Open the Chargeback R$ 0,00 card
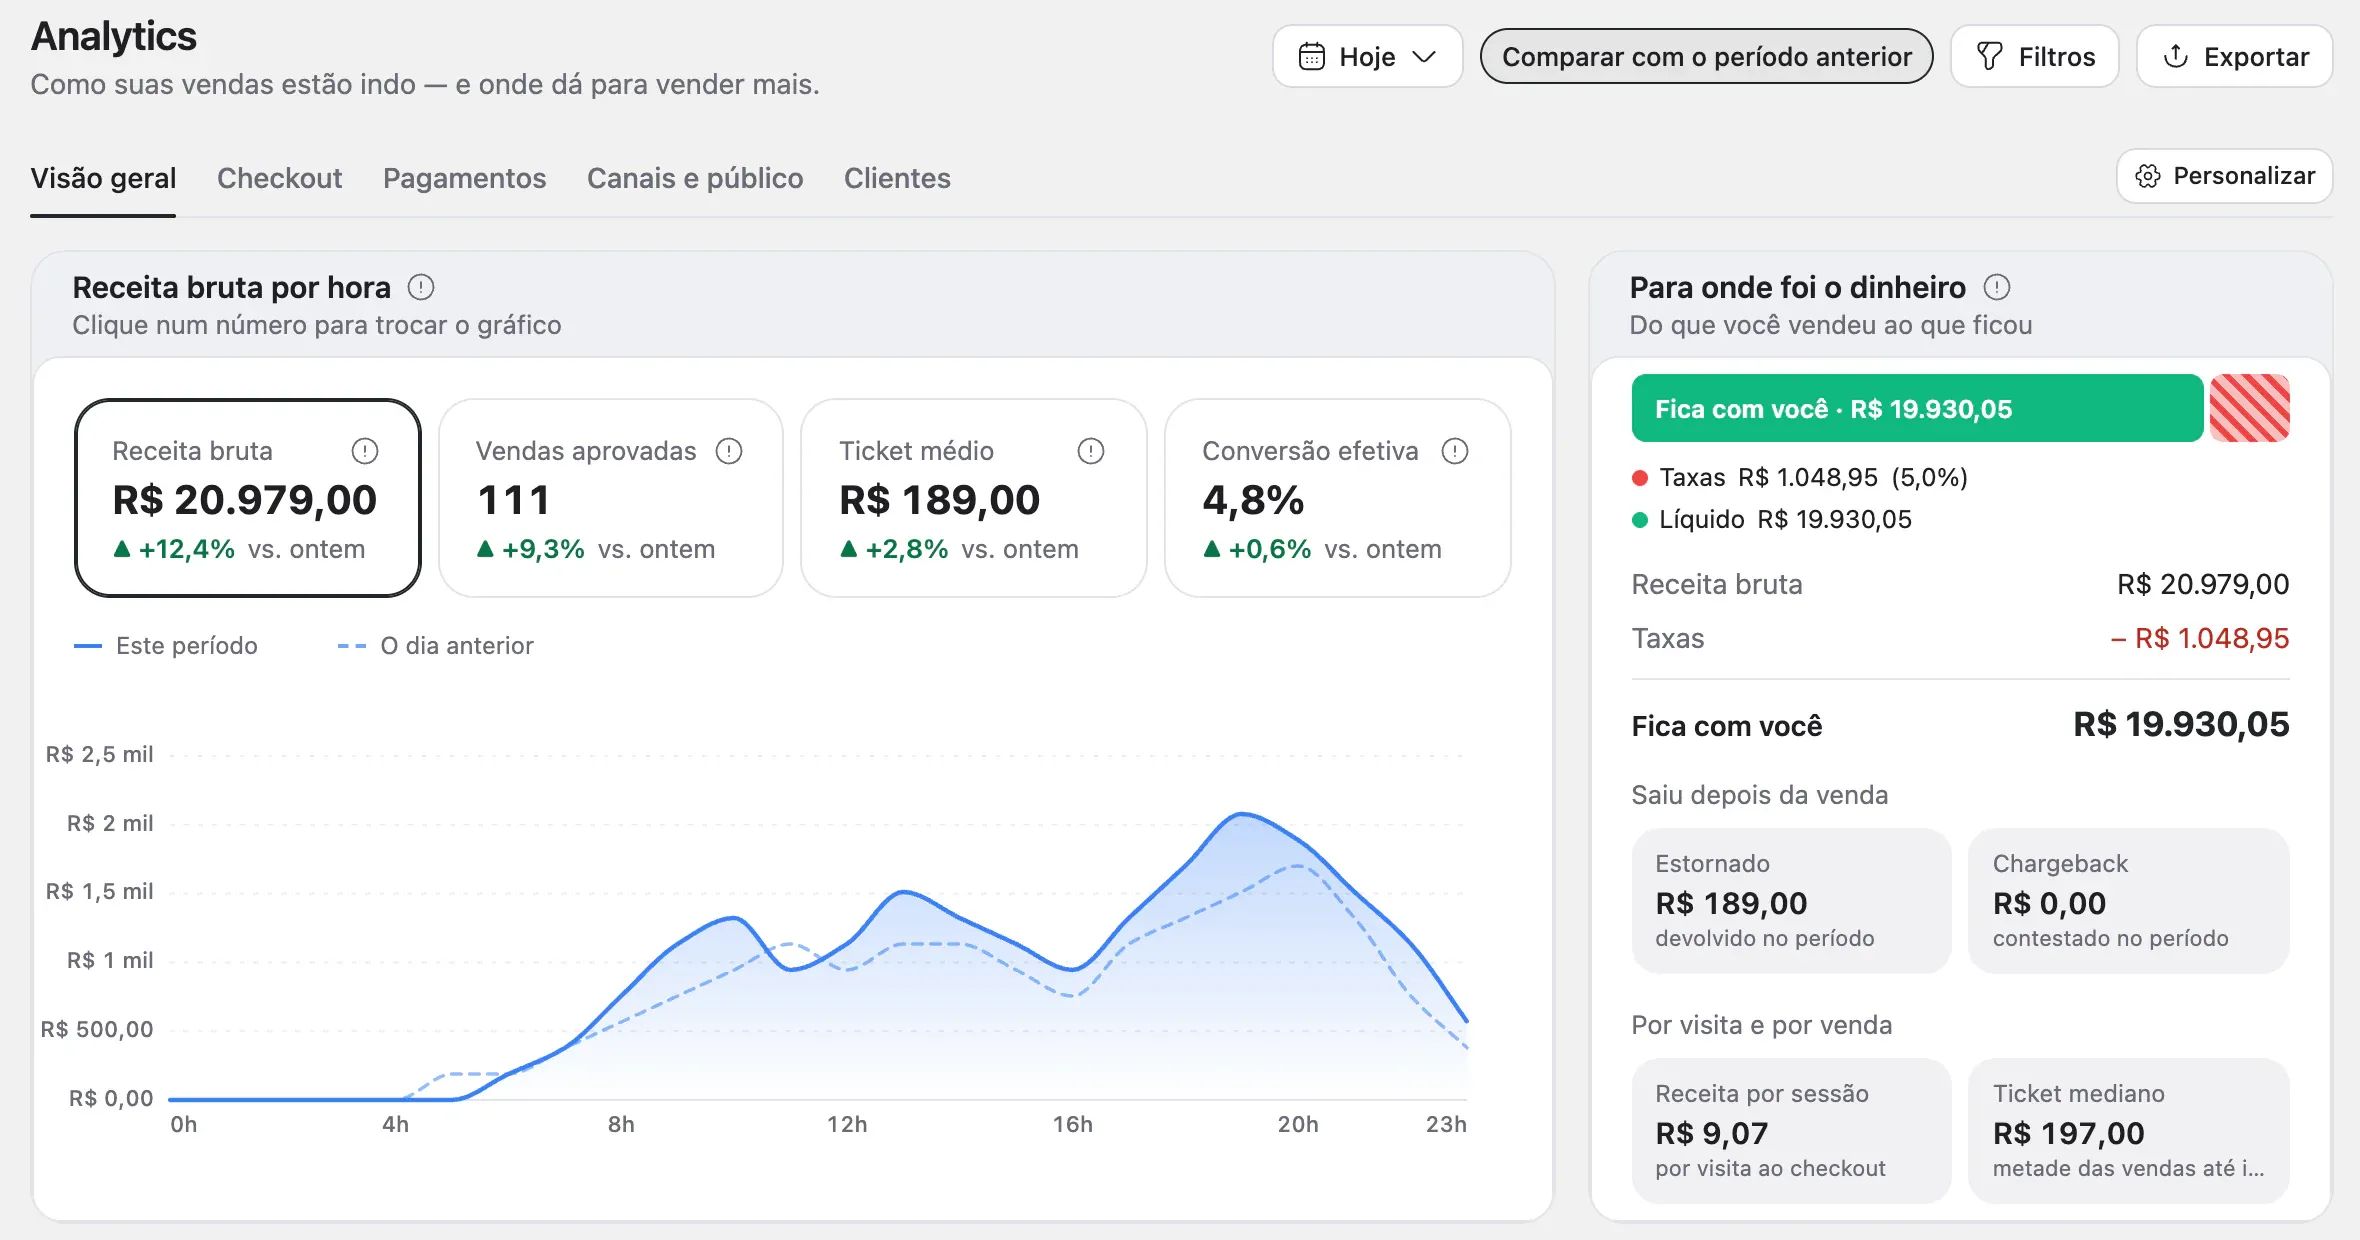This screenshot has height=1240, width=2360. 2129,900
